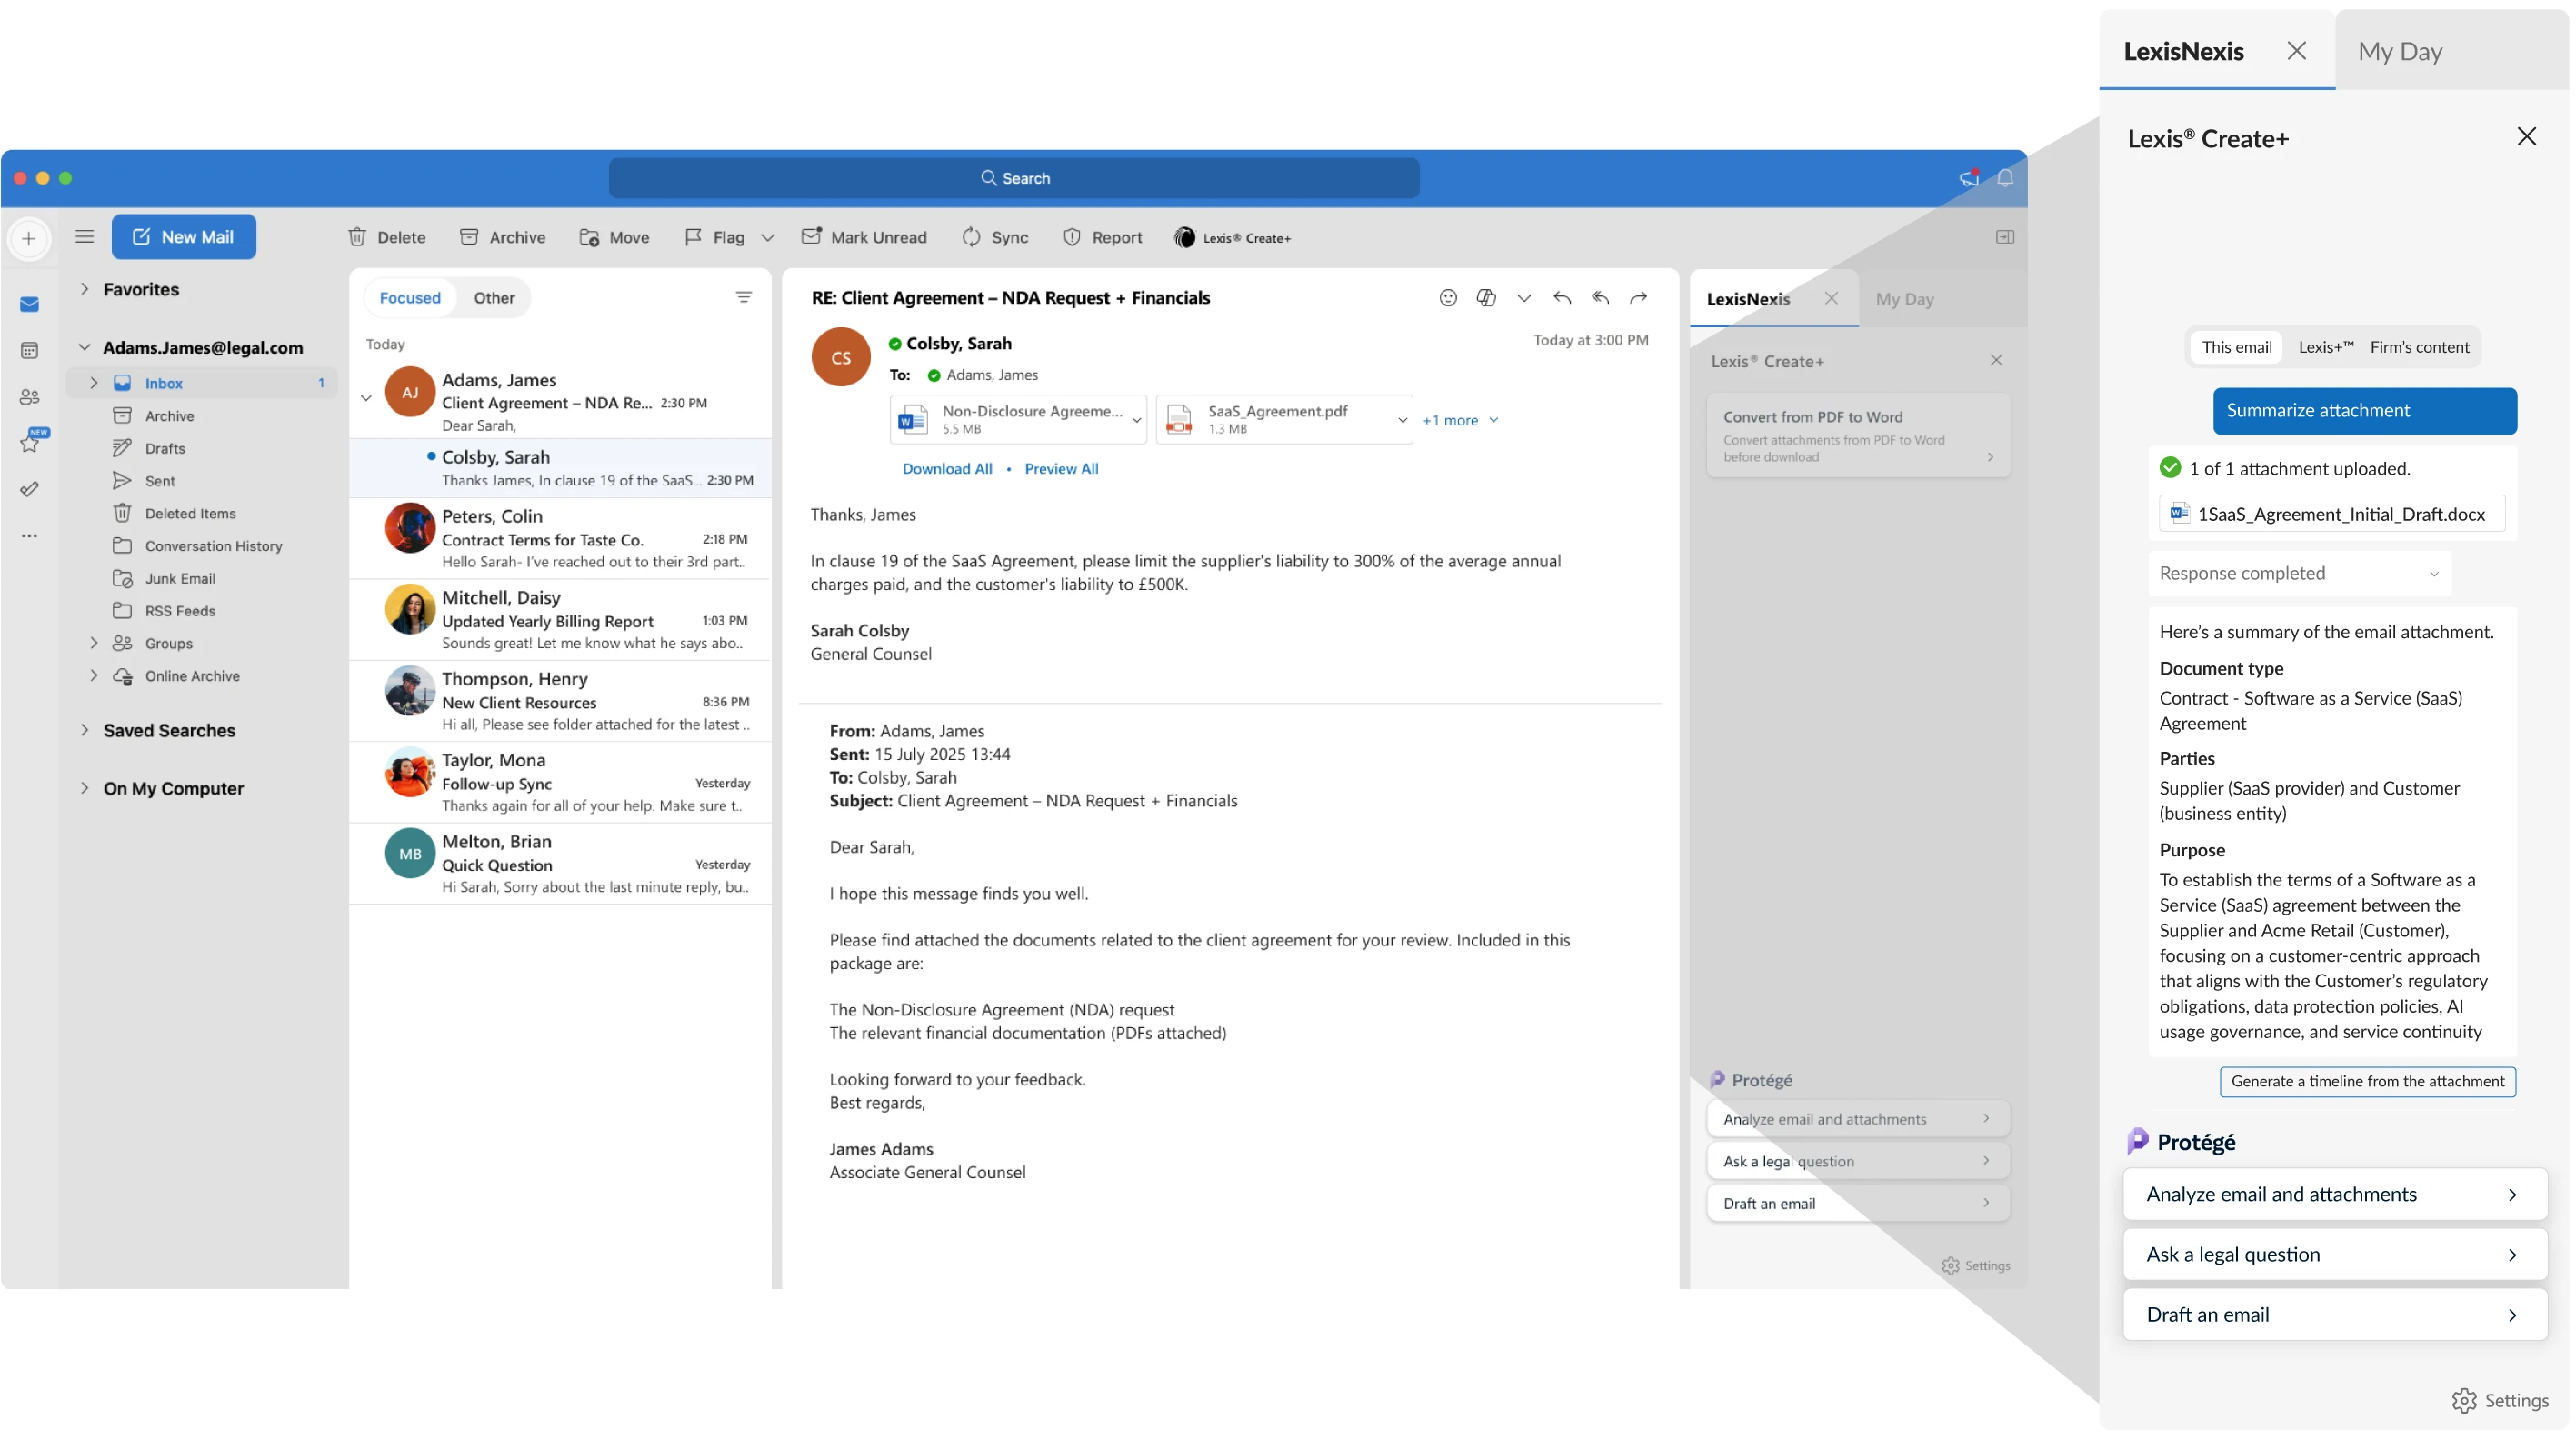Open the notifications bell icon
The height and width of the screenshot is (1440, 2576).
[2005, 178]
